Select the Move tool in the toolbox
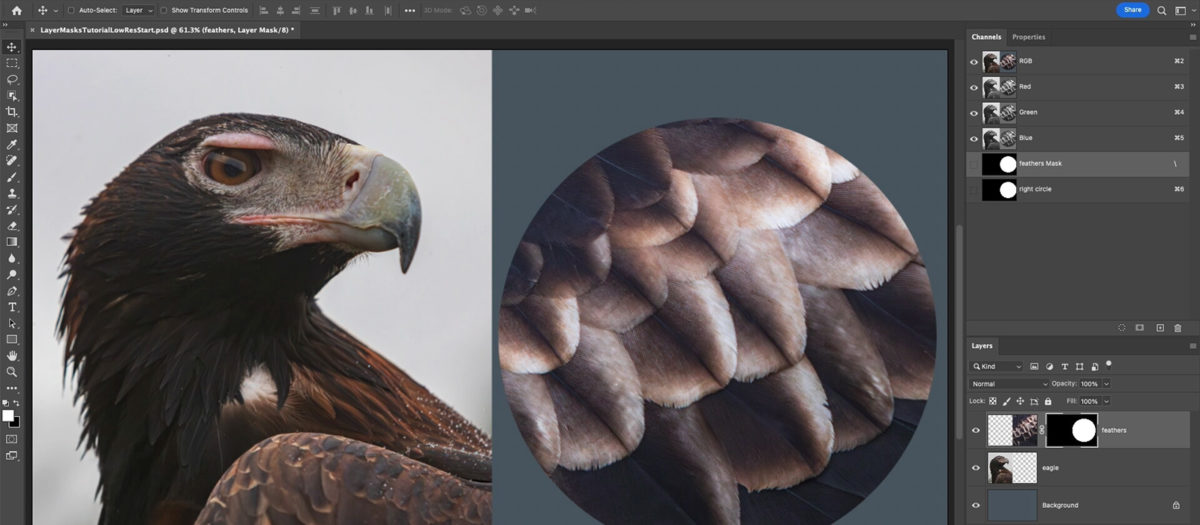This screenshot has height=525, width=1200. tap(12, 46)
